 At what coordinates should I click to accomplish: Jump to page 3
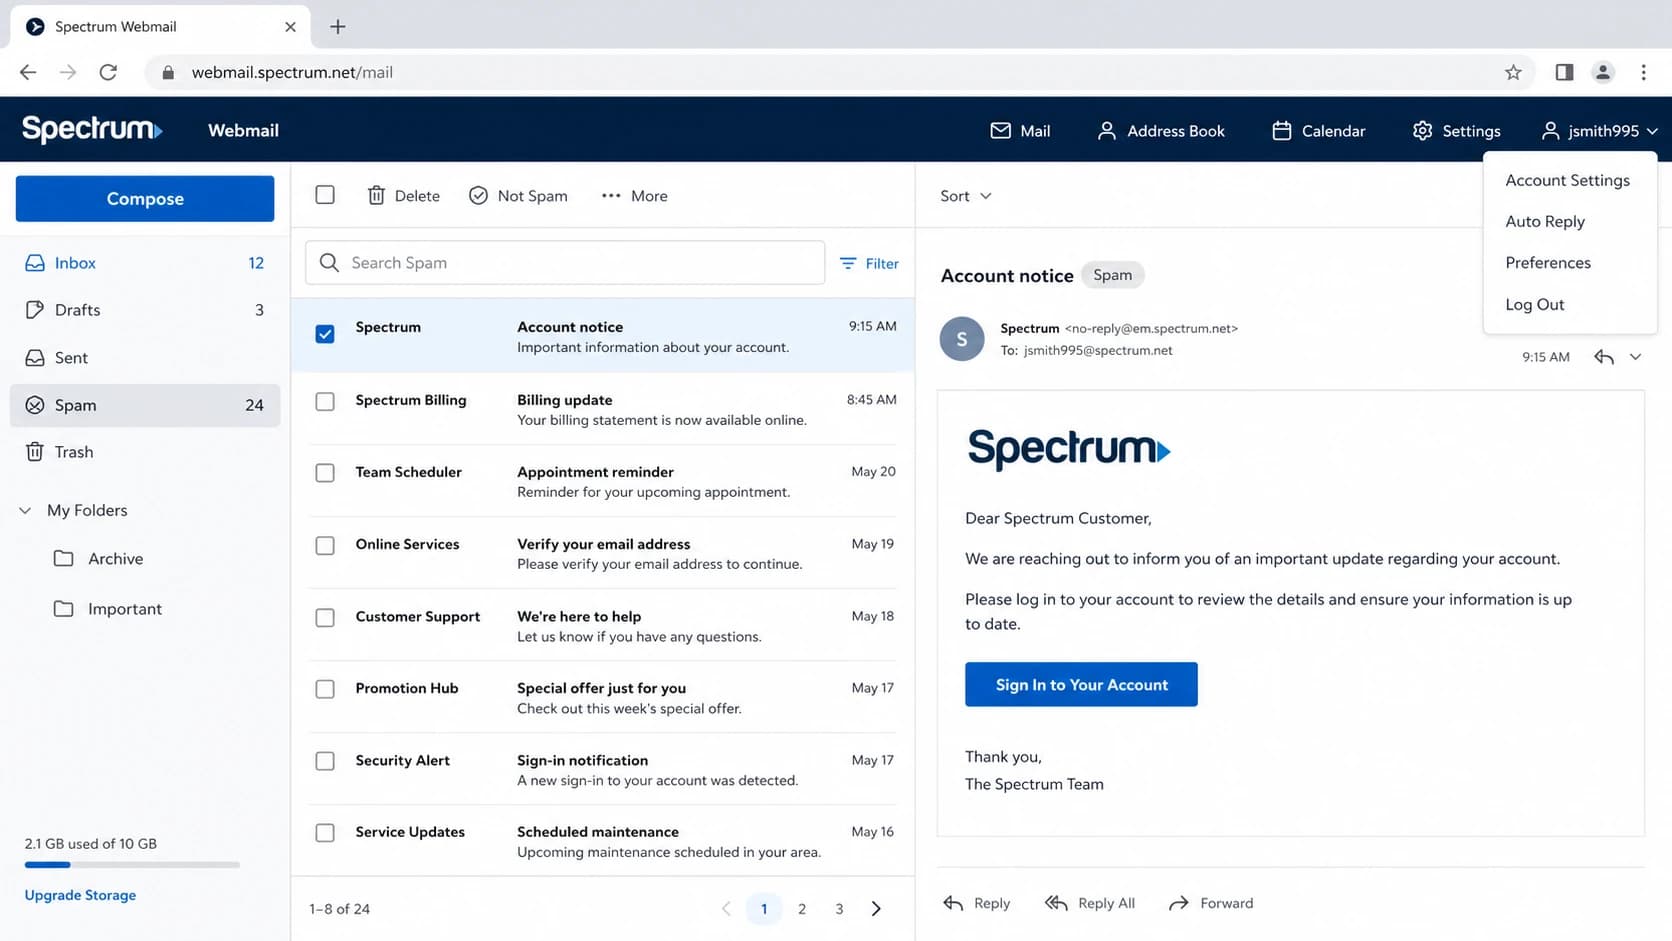[x=839, y=909]
